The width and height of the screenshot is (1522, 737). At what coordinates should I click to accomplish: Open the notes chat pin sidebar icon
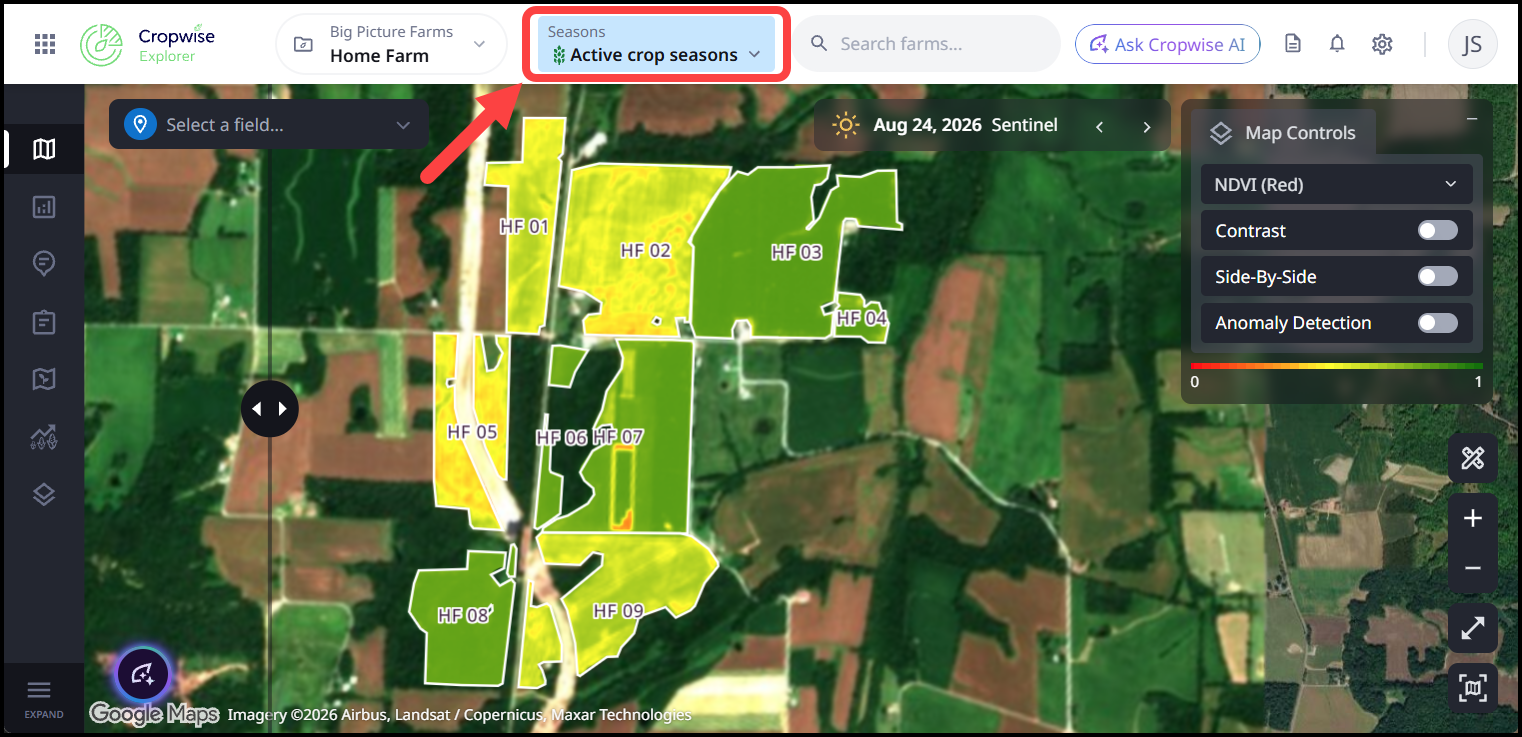[44, 264]
